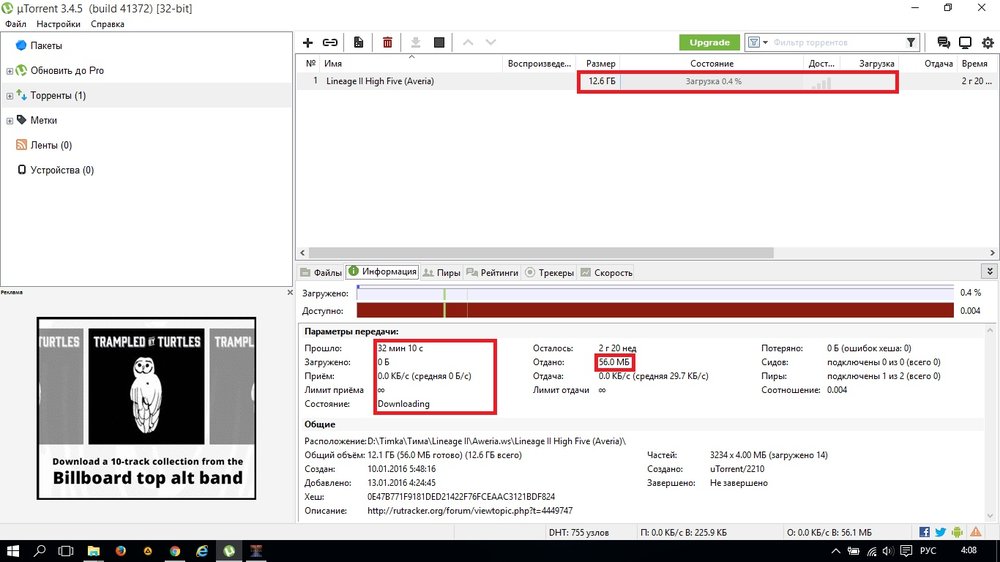The width and height of the screenshot is (1000, 562).
Task: Expand the Торренты (1) tree node
Action: [9, 96]
